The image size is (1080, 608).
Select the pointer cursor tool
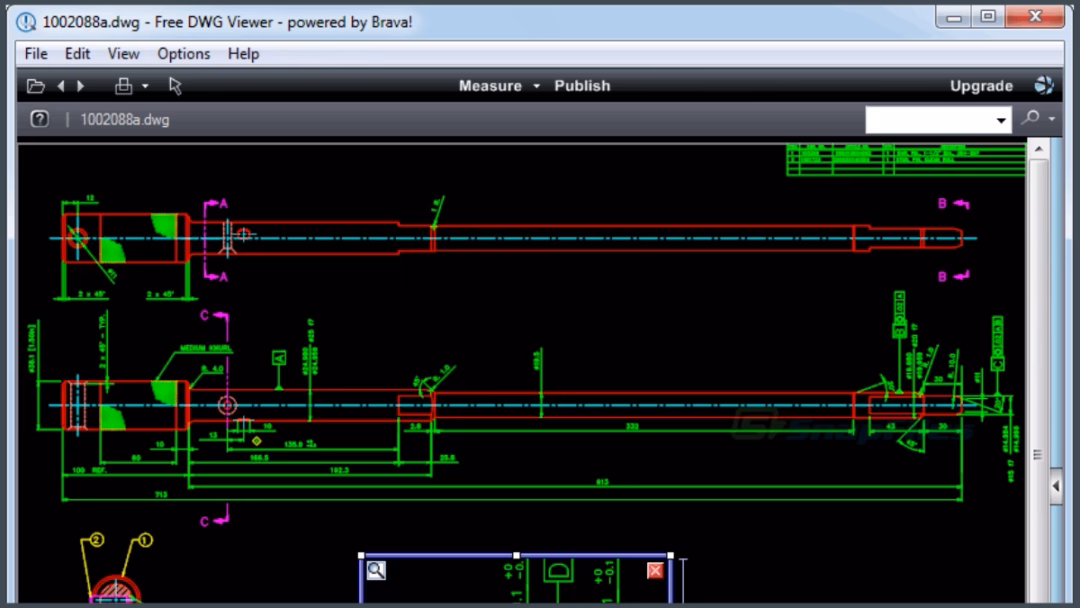point(176,86)
